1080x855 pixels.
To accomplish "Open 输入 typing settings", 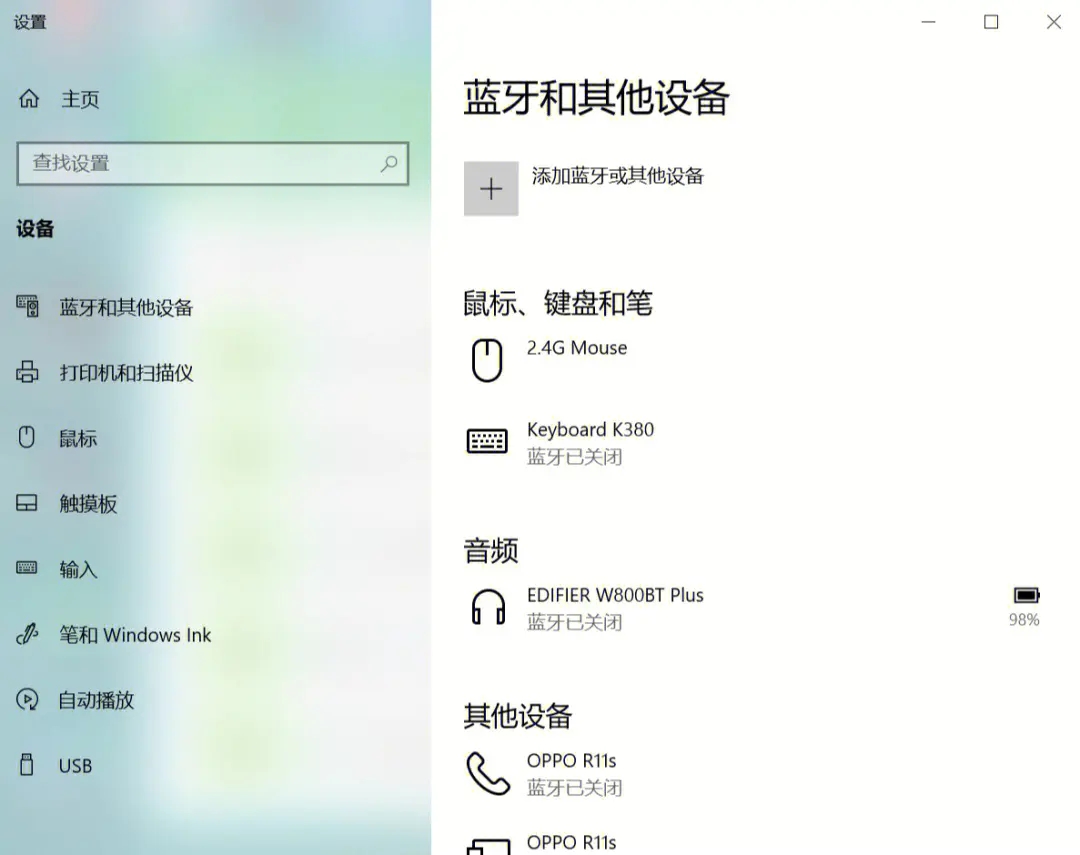I will [77, 569].
